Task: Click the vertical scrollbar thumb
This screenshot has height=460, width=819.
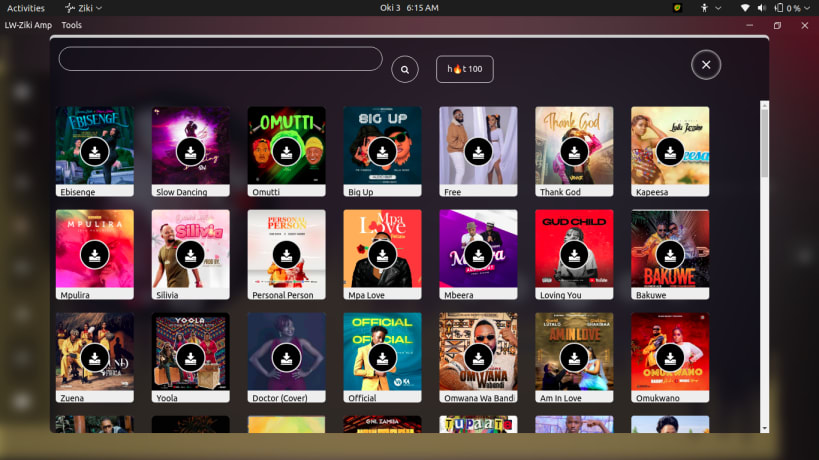Action: (x=765, y=144)
